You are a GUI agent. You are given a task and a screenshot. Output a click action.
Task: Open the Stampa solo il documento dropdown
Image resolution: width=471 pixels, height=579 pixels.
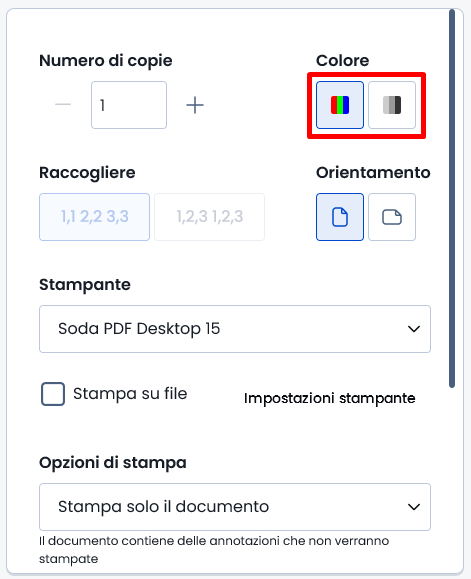(235, 507)
